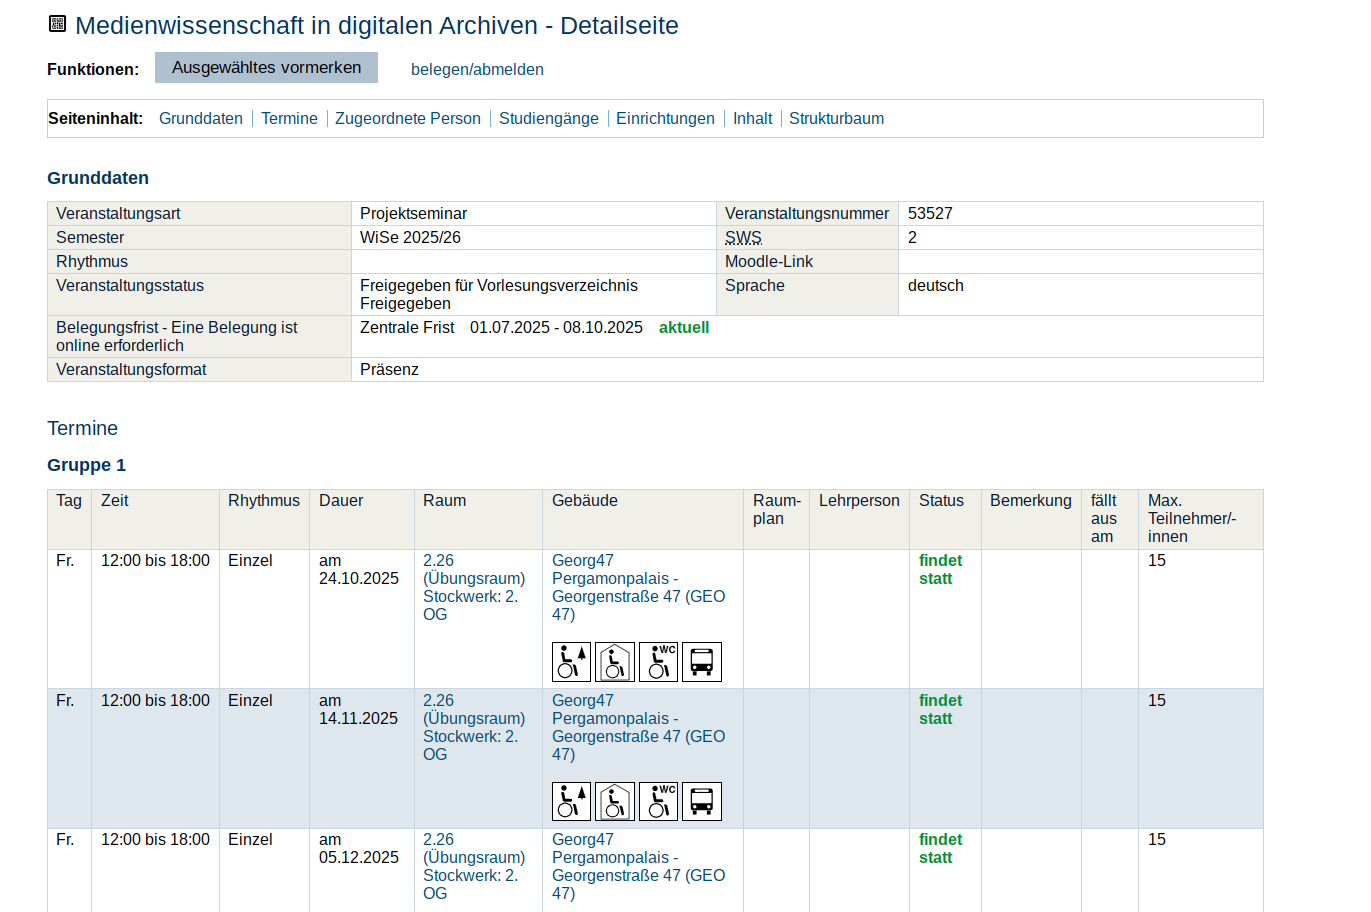Jump to Termine section
The height and width of the screenshot is (912, 1371).
click(x=289, y=118)
